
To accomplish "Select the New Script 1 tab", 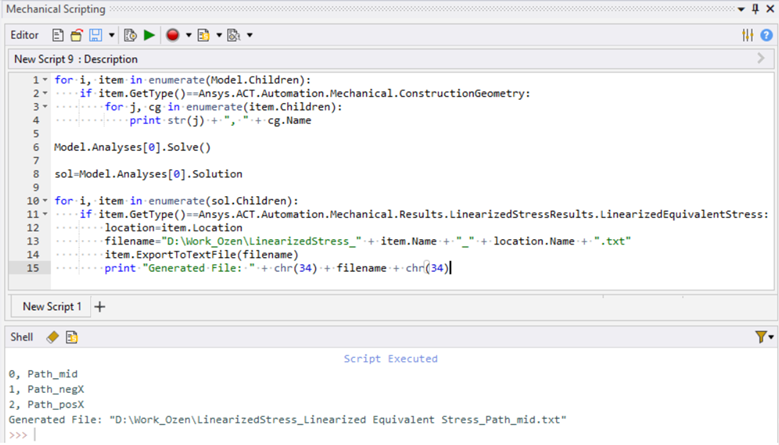I will (52, 306).
